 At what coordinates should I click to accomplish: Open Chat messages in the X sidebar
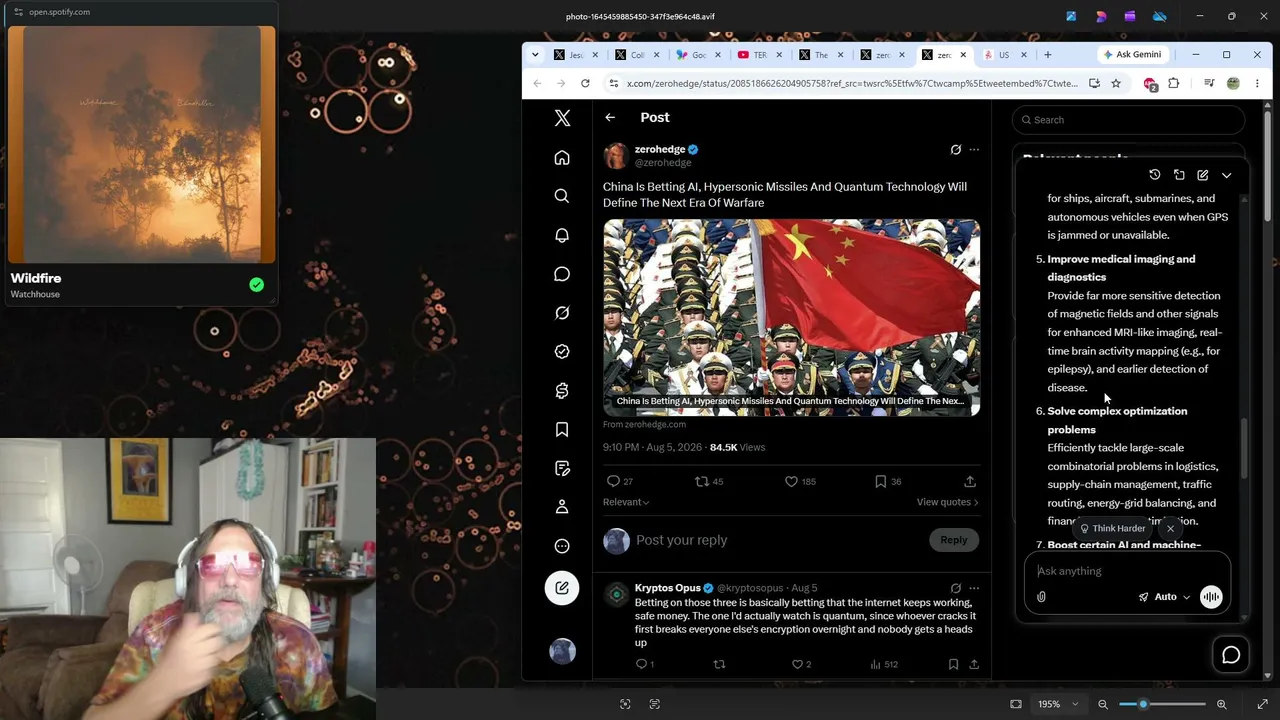562,274
